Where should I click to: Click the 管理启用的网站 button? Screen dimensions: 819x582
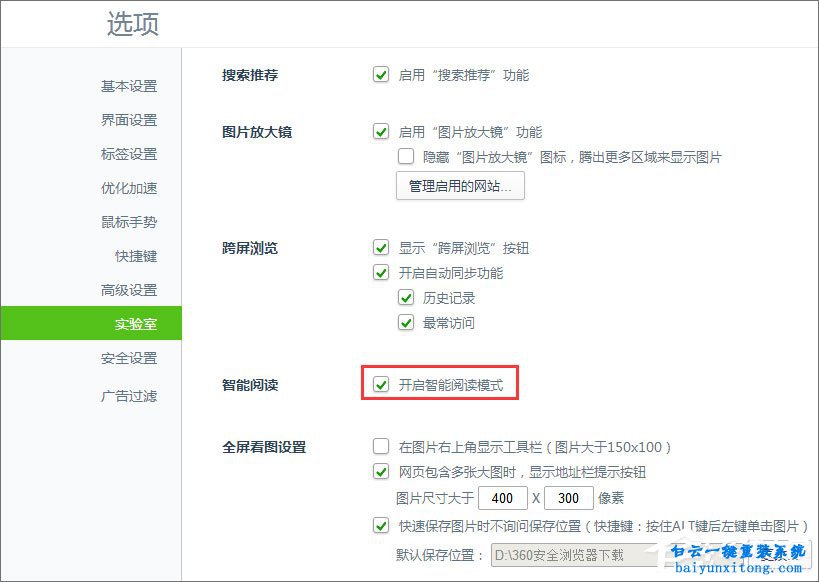click(460, 186)
